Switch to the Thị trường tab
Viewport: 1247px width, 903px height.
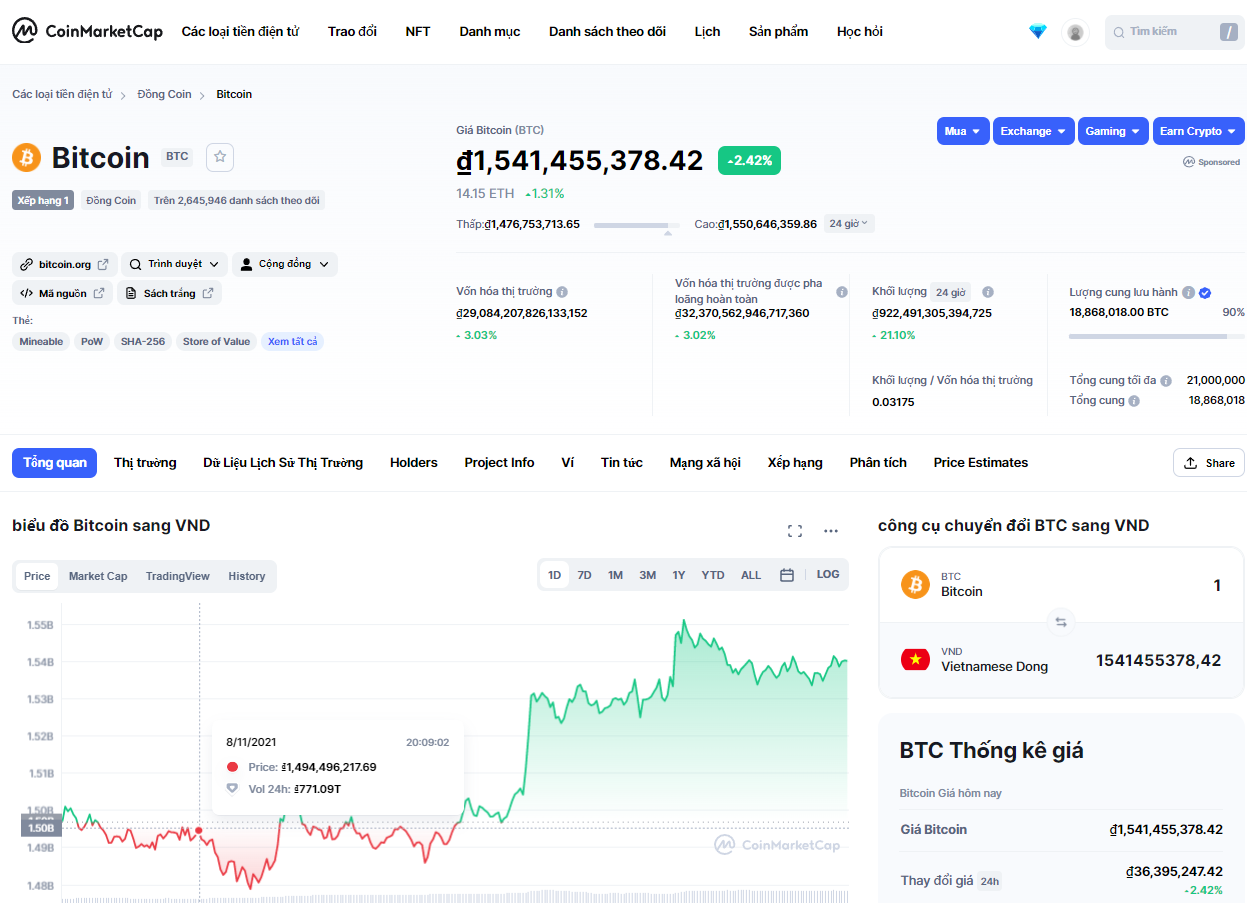[145, 463]
